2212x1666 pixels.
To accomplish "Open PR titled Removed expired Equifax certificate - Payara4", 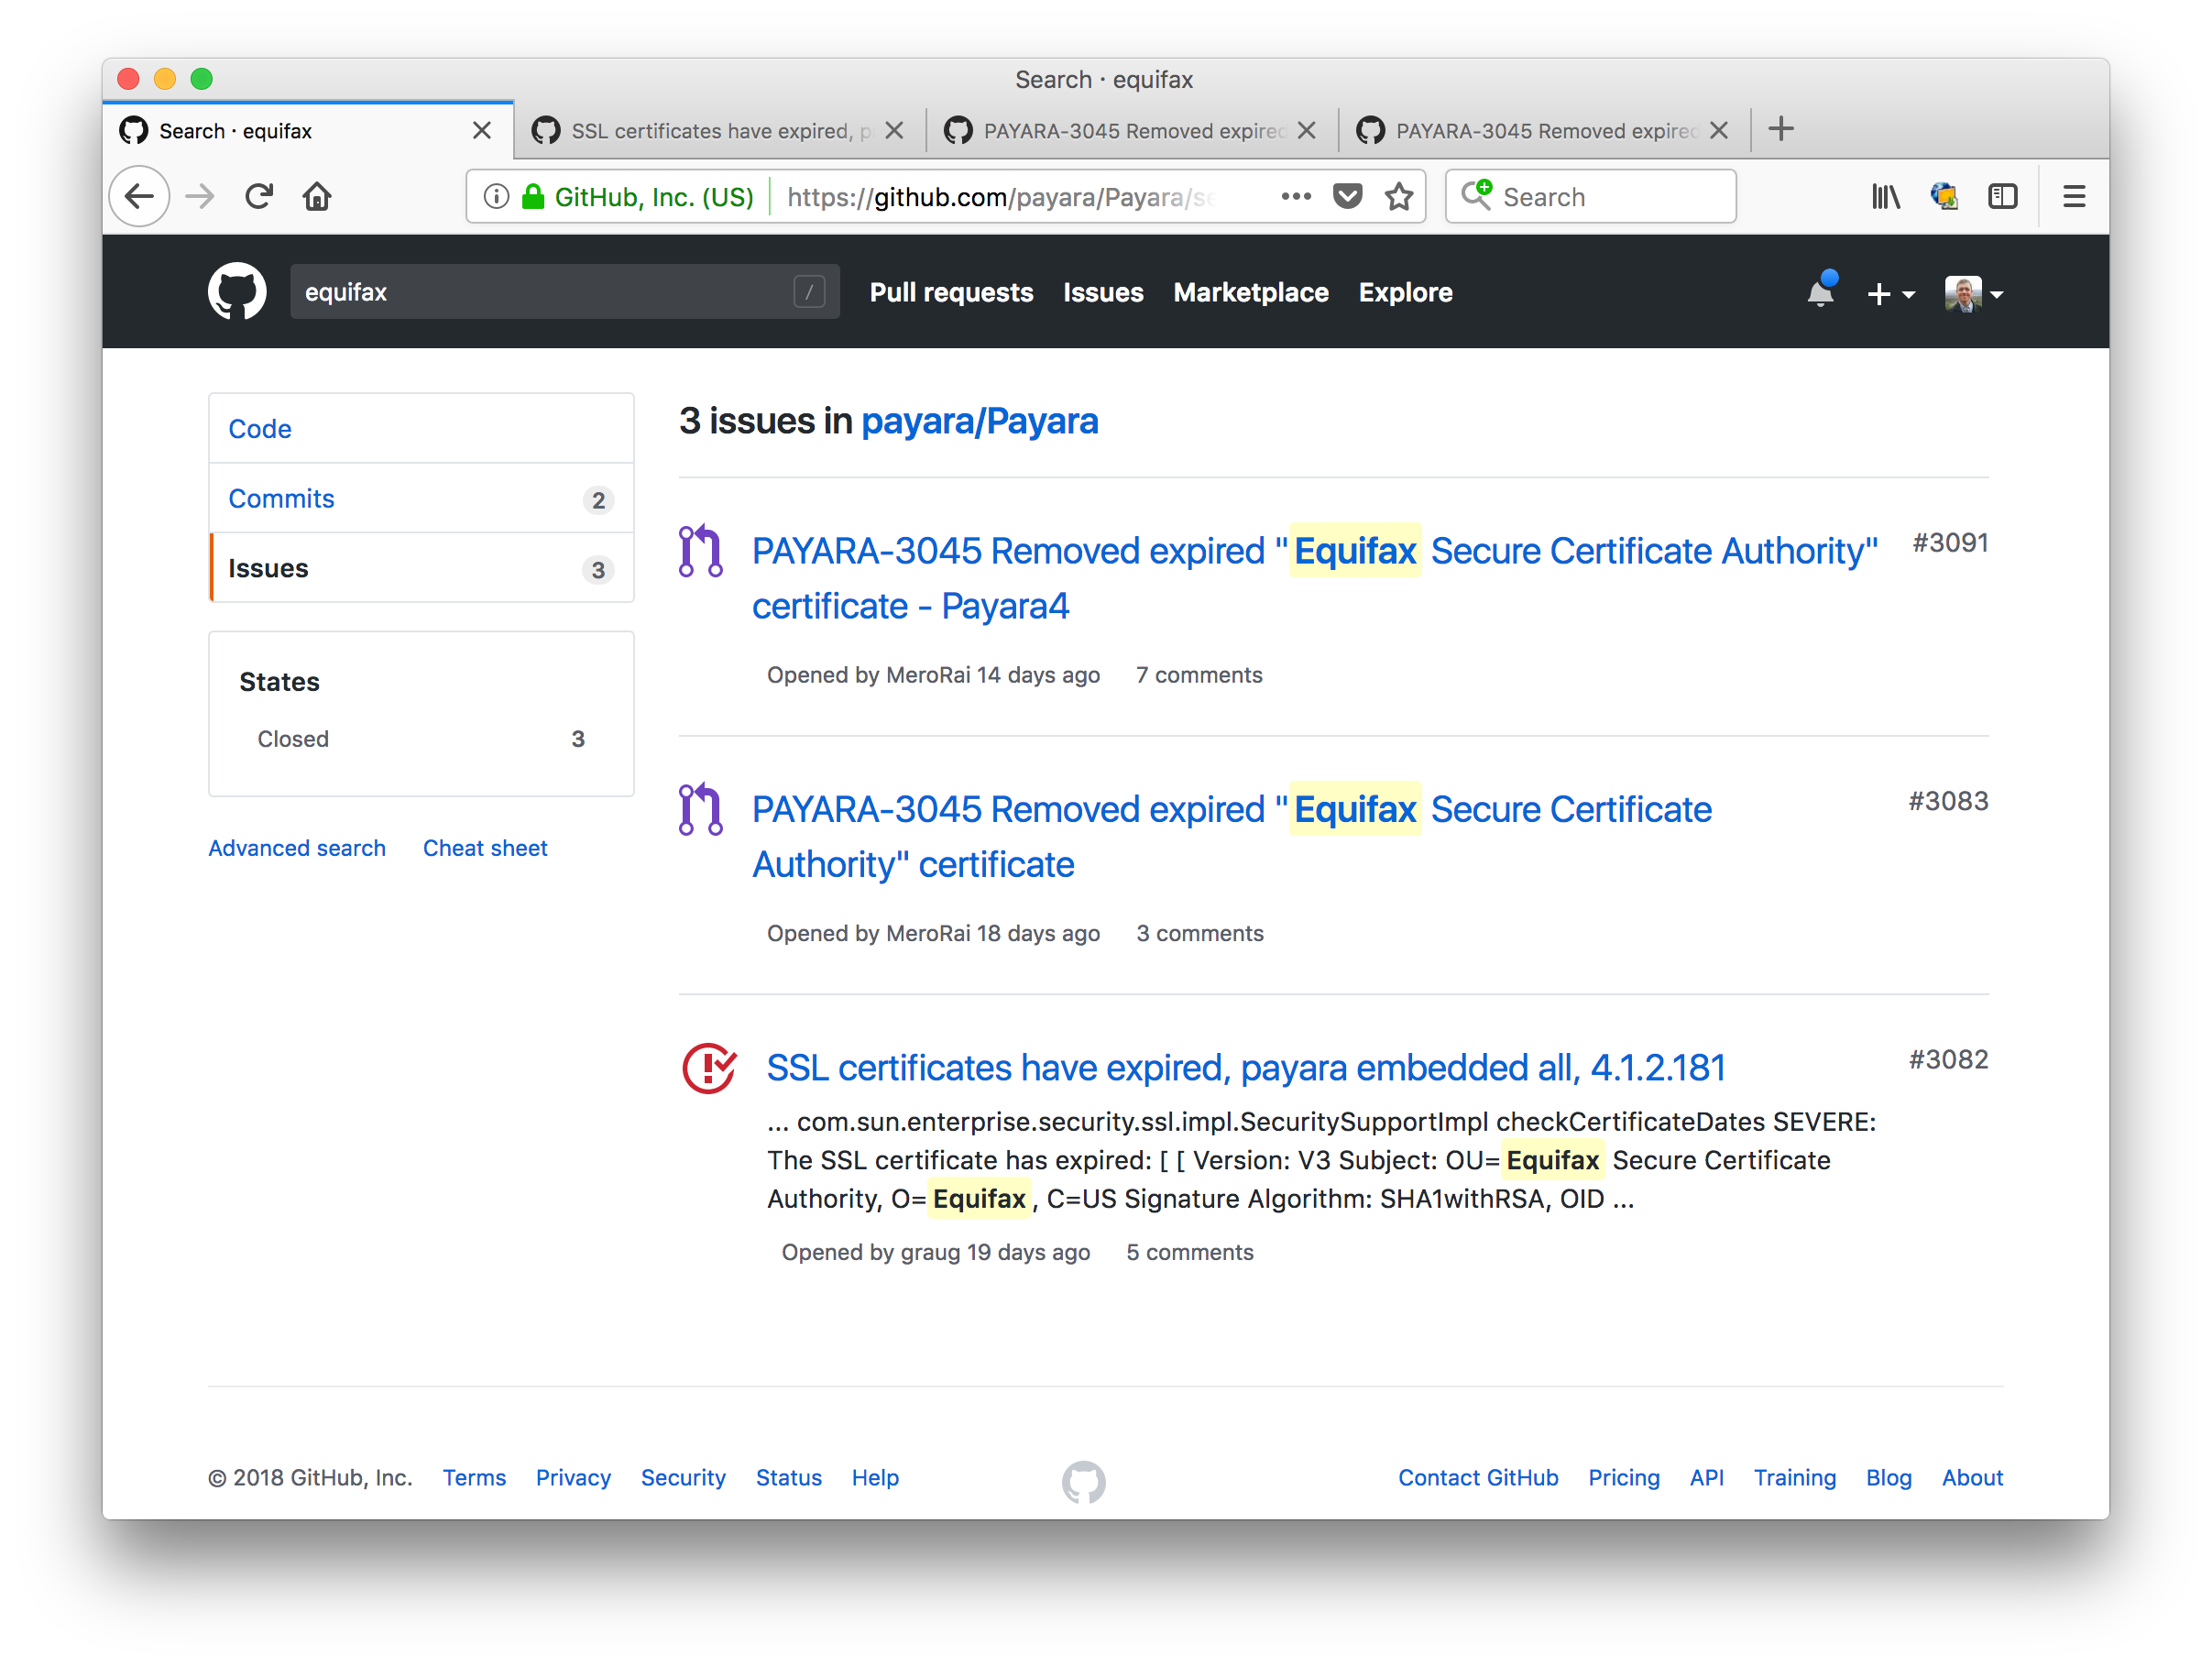I will (1315, 578).
